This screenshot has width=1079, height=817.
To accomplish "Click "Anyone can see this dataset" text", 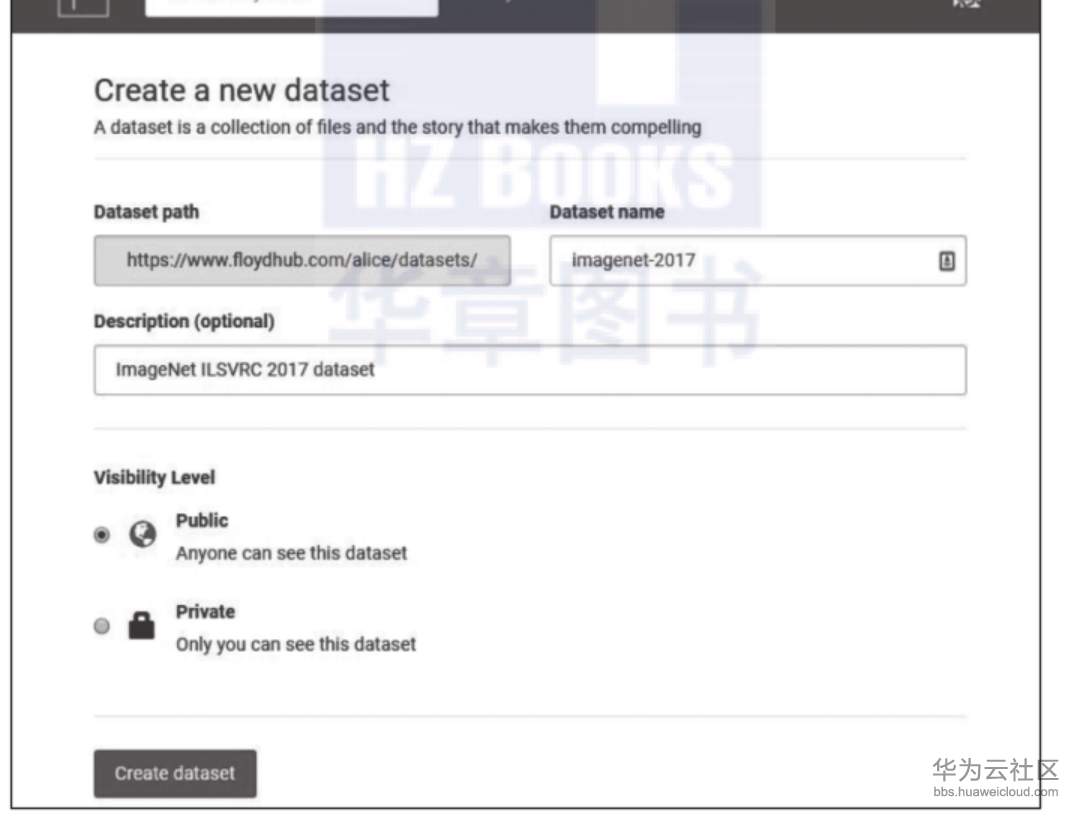I will (x=291, y=553).
